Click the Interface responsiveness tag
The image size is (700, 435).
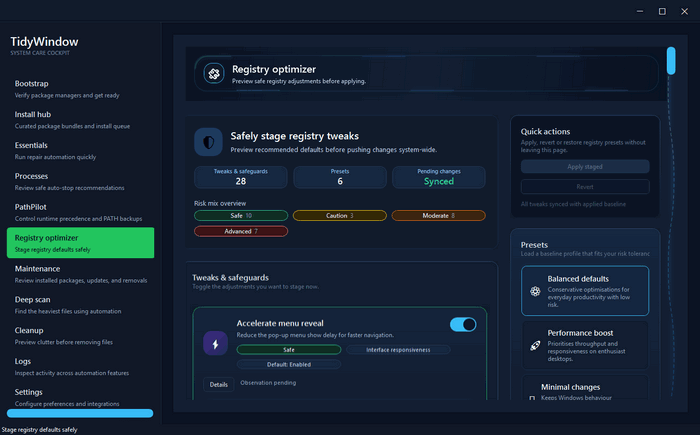point(398,350)
